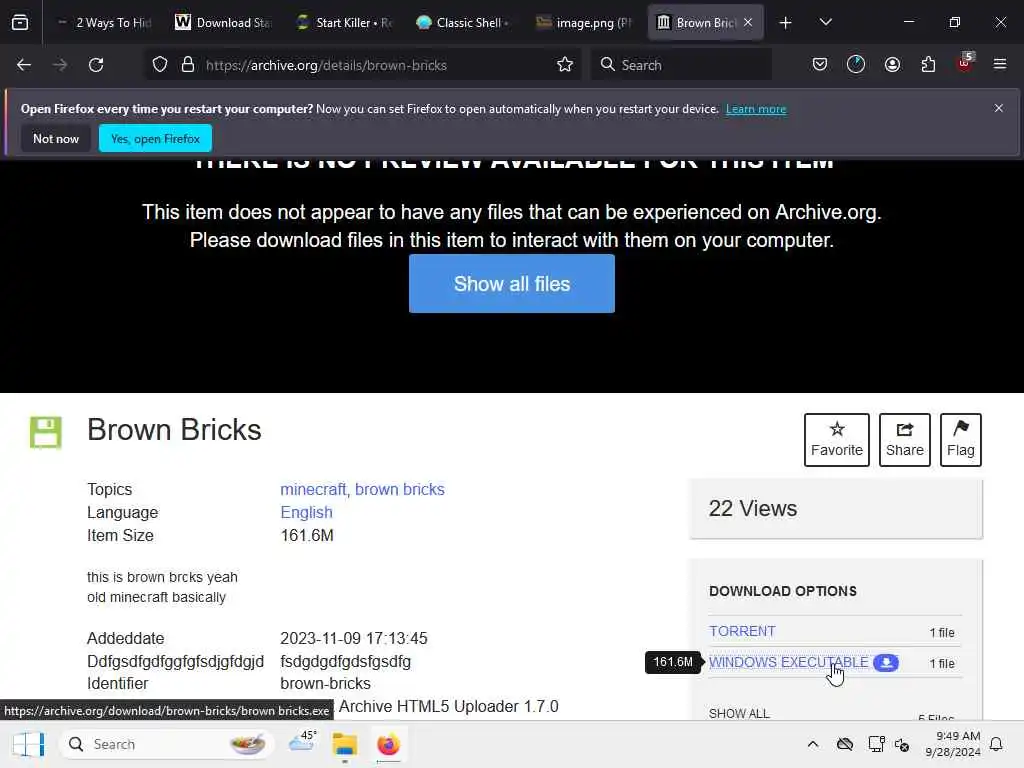Share this Brown Bricks item
The image size is (1024, 768).
point(904,440)
